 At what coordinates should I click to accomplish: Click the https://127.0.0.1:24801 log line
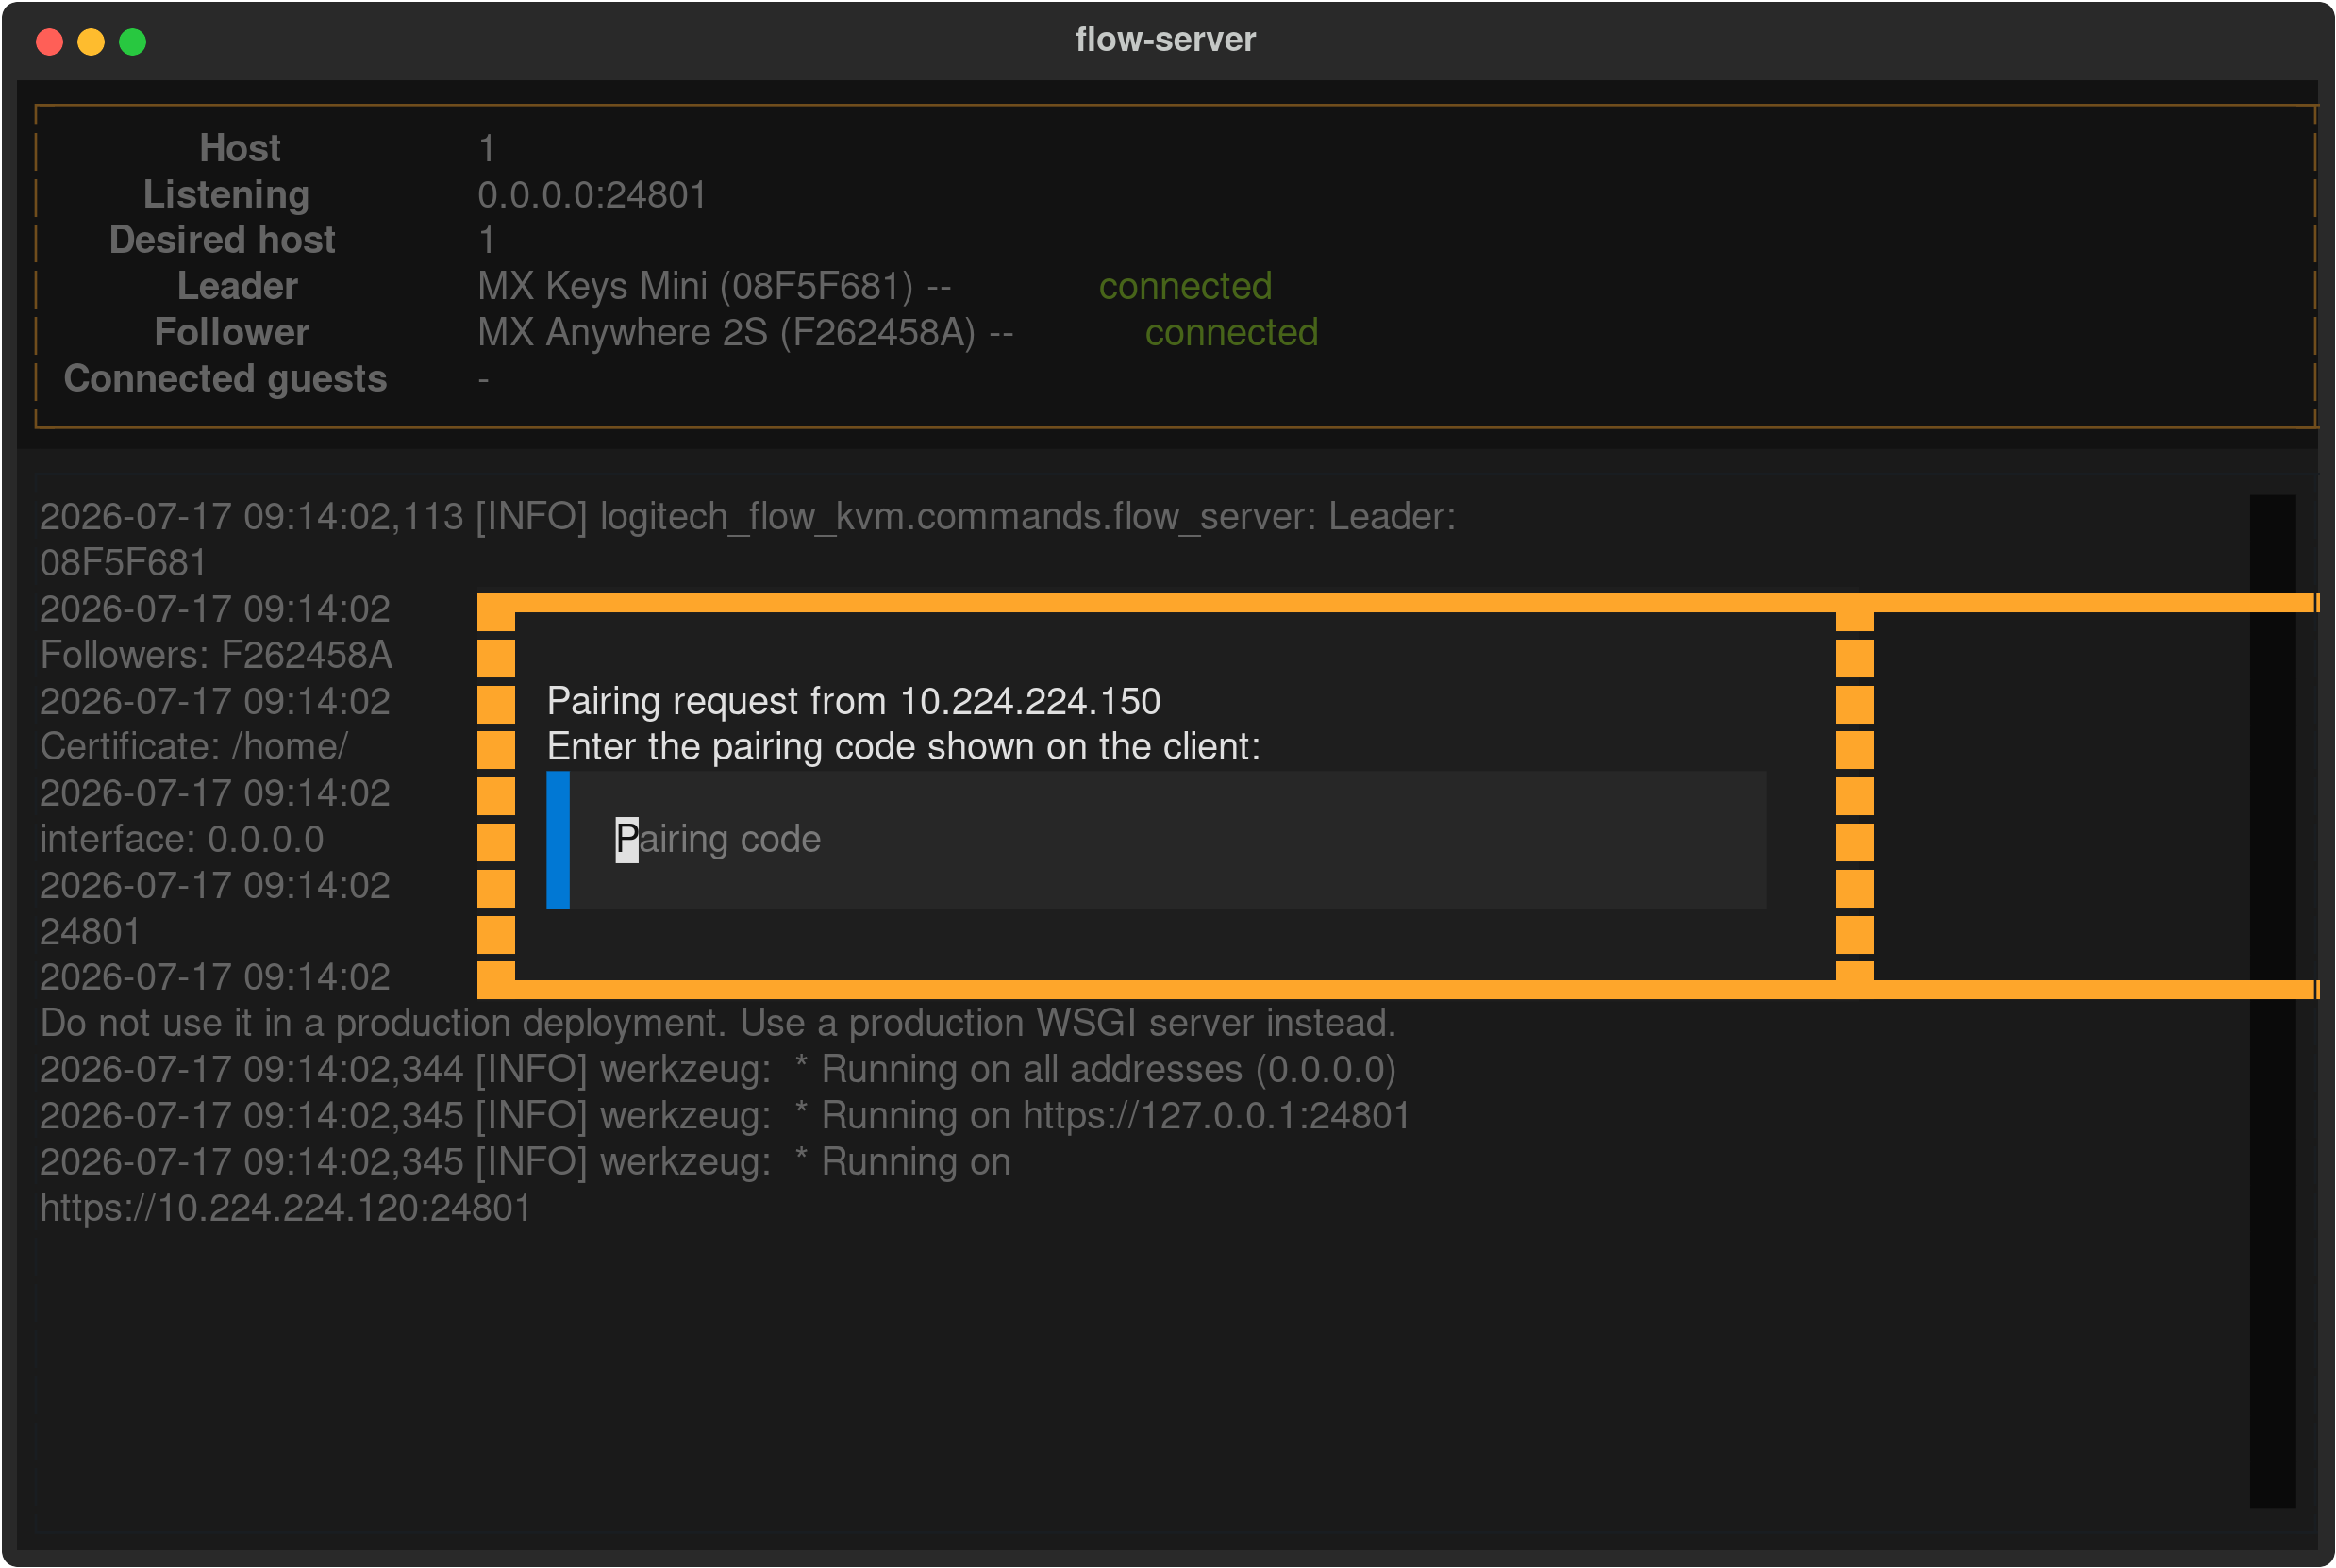[725, 1116]
